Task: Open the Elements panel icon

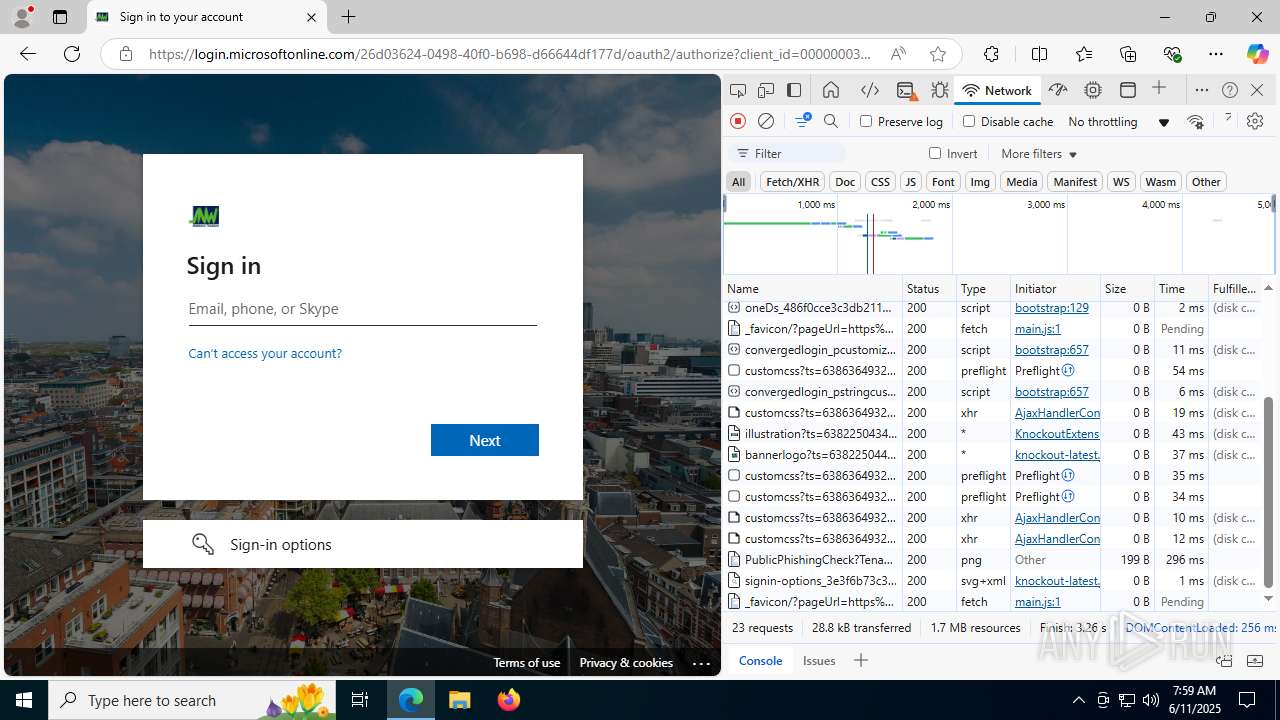Action: (x=870, y=90)
